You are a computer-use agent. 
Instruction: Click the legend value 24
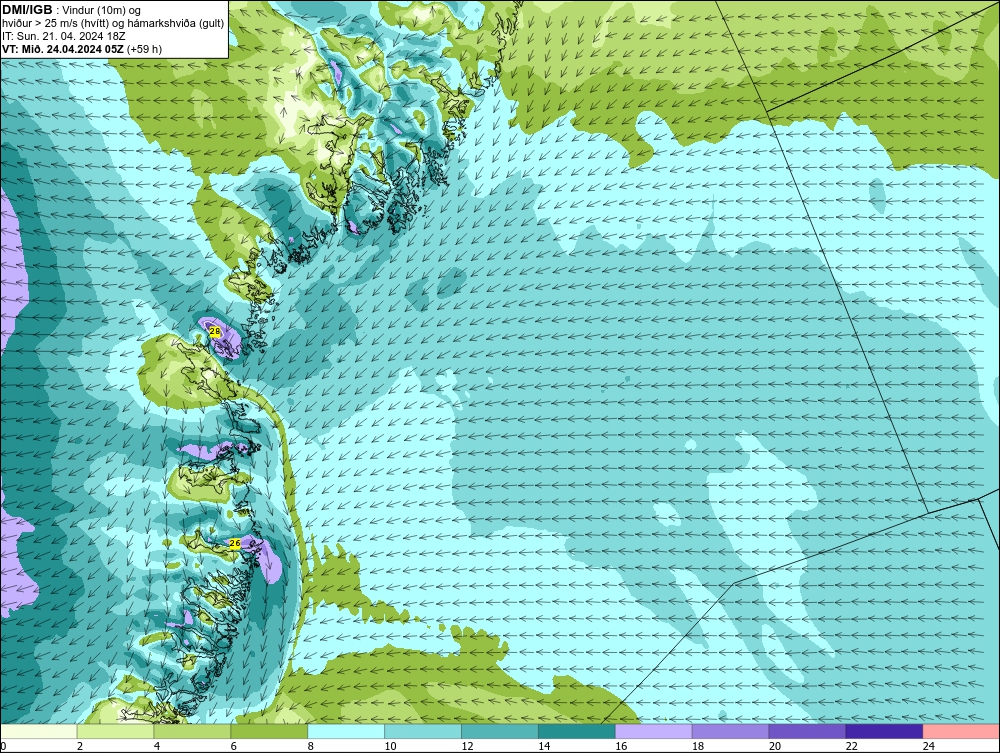929,746
